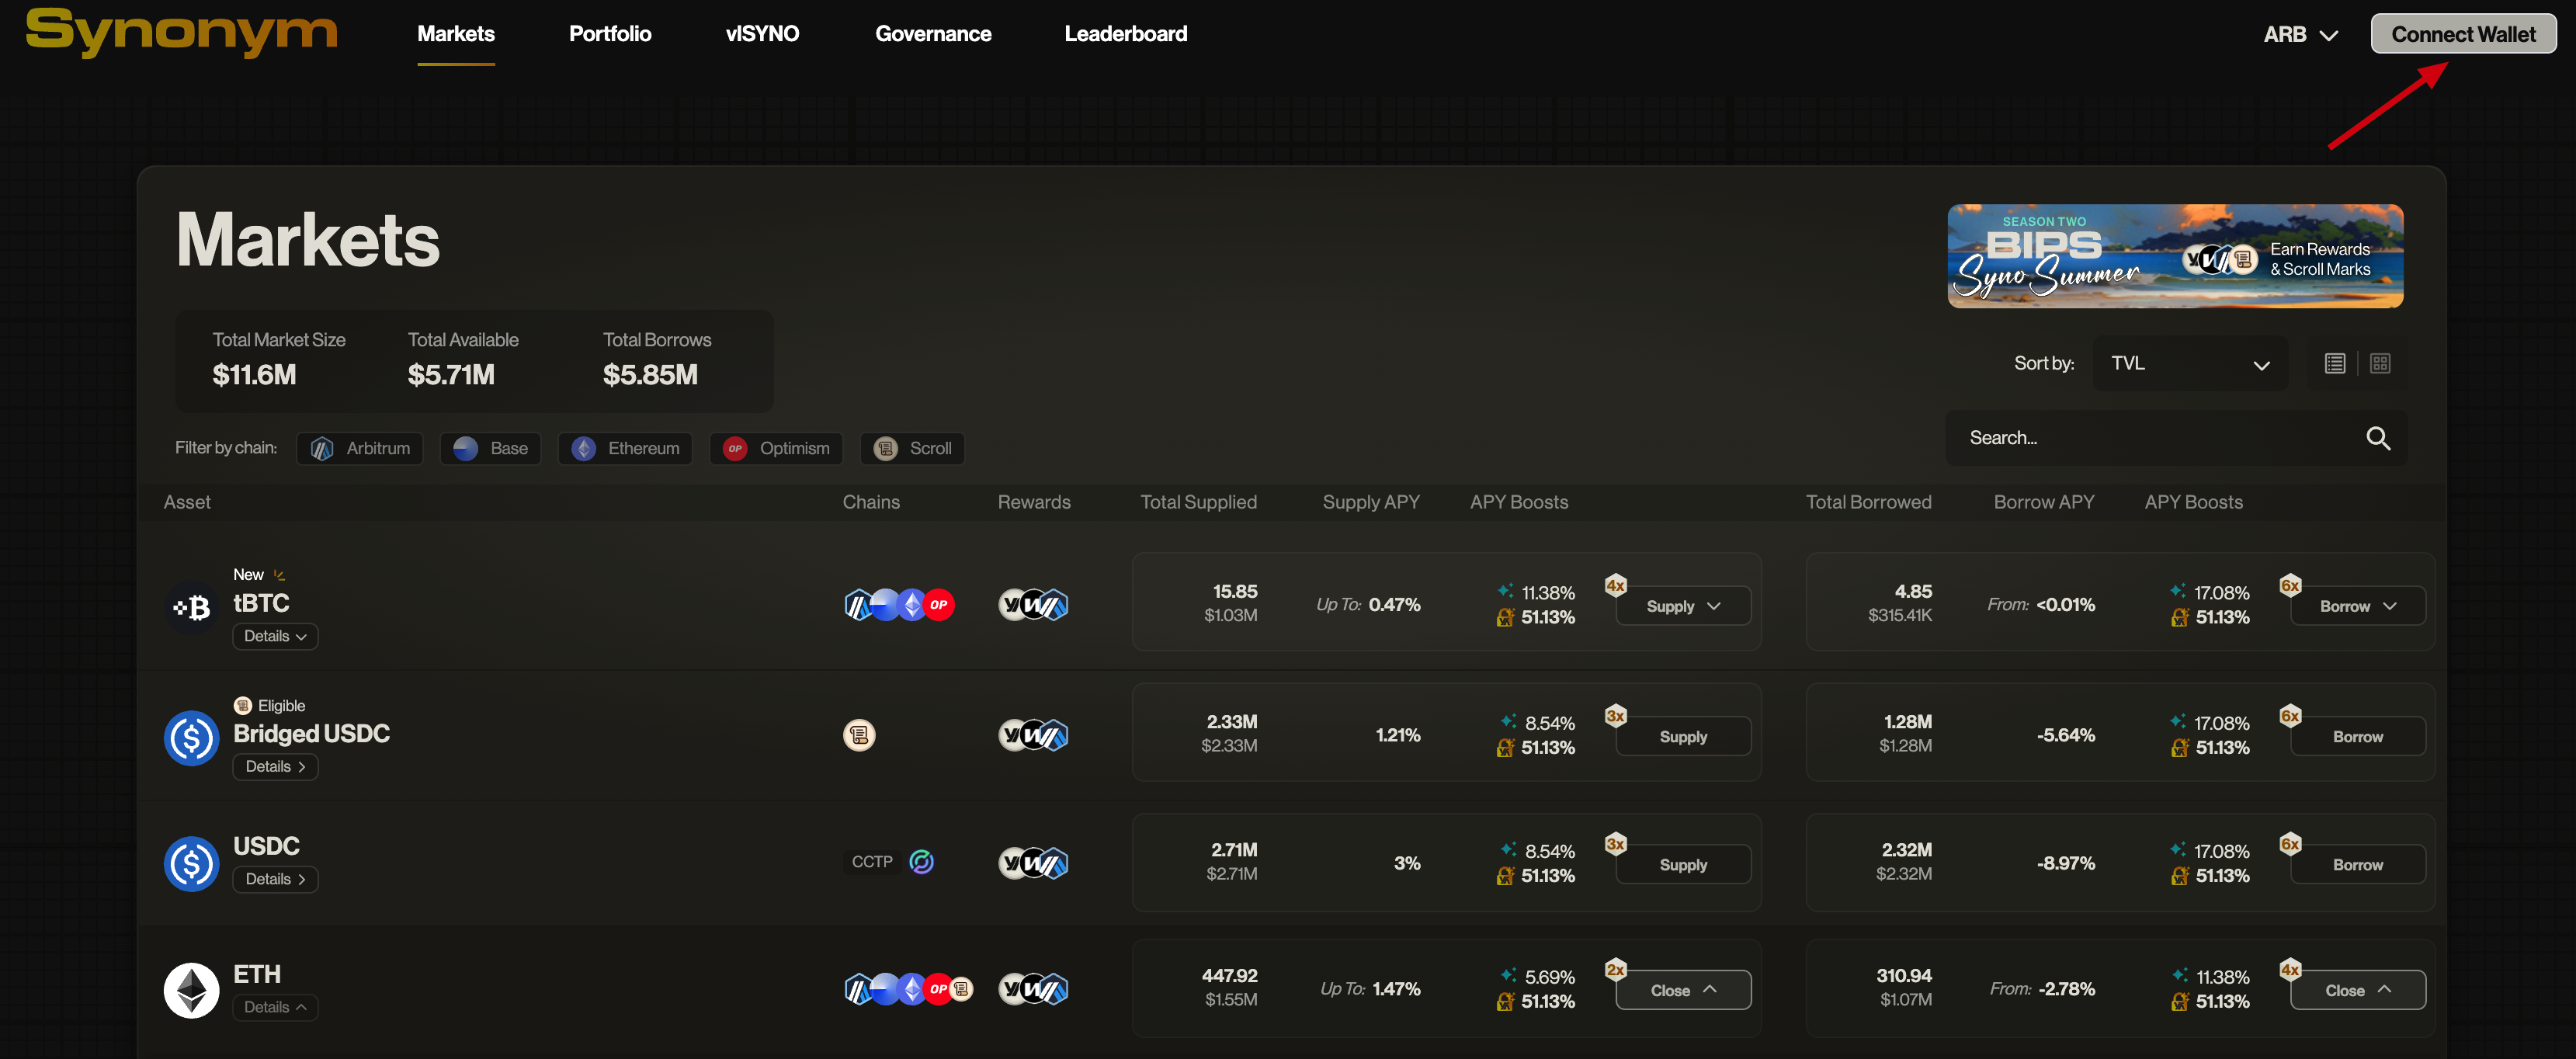Click the tBTC asset icon
Viewport: 2576px width, 1059px height.
(x=191, y=607)
